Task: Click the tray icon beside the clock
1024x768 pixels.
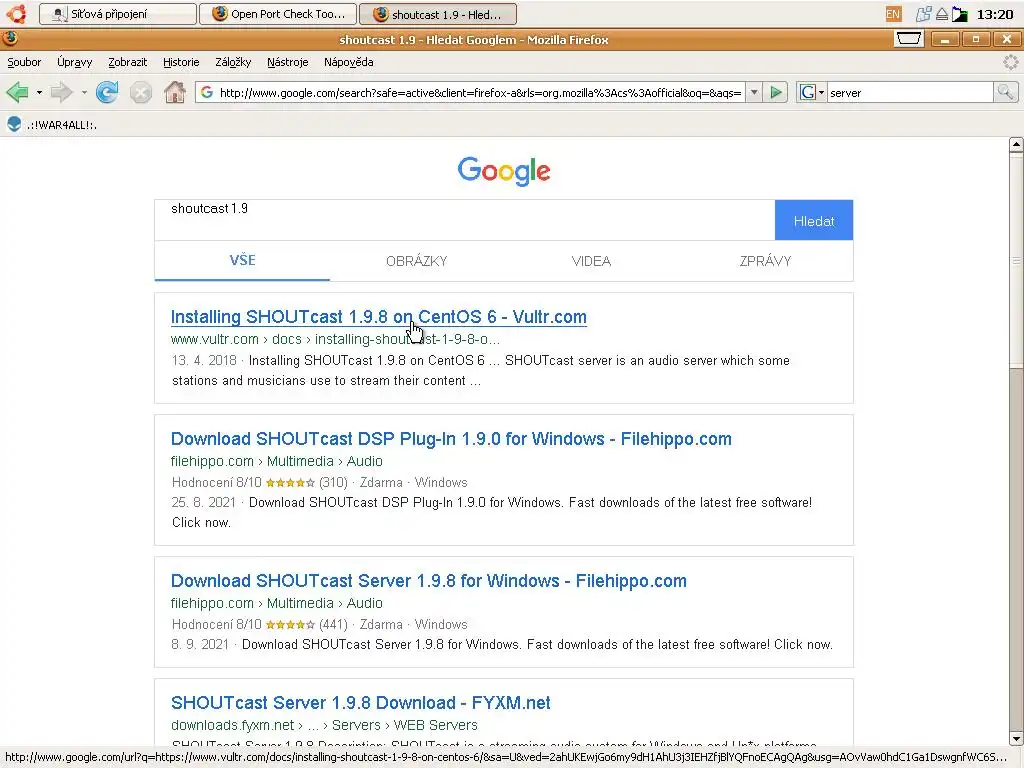Action: pos(960,14)
